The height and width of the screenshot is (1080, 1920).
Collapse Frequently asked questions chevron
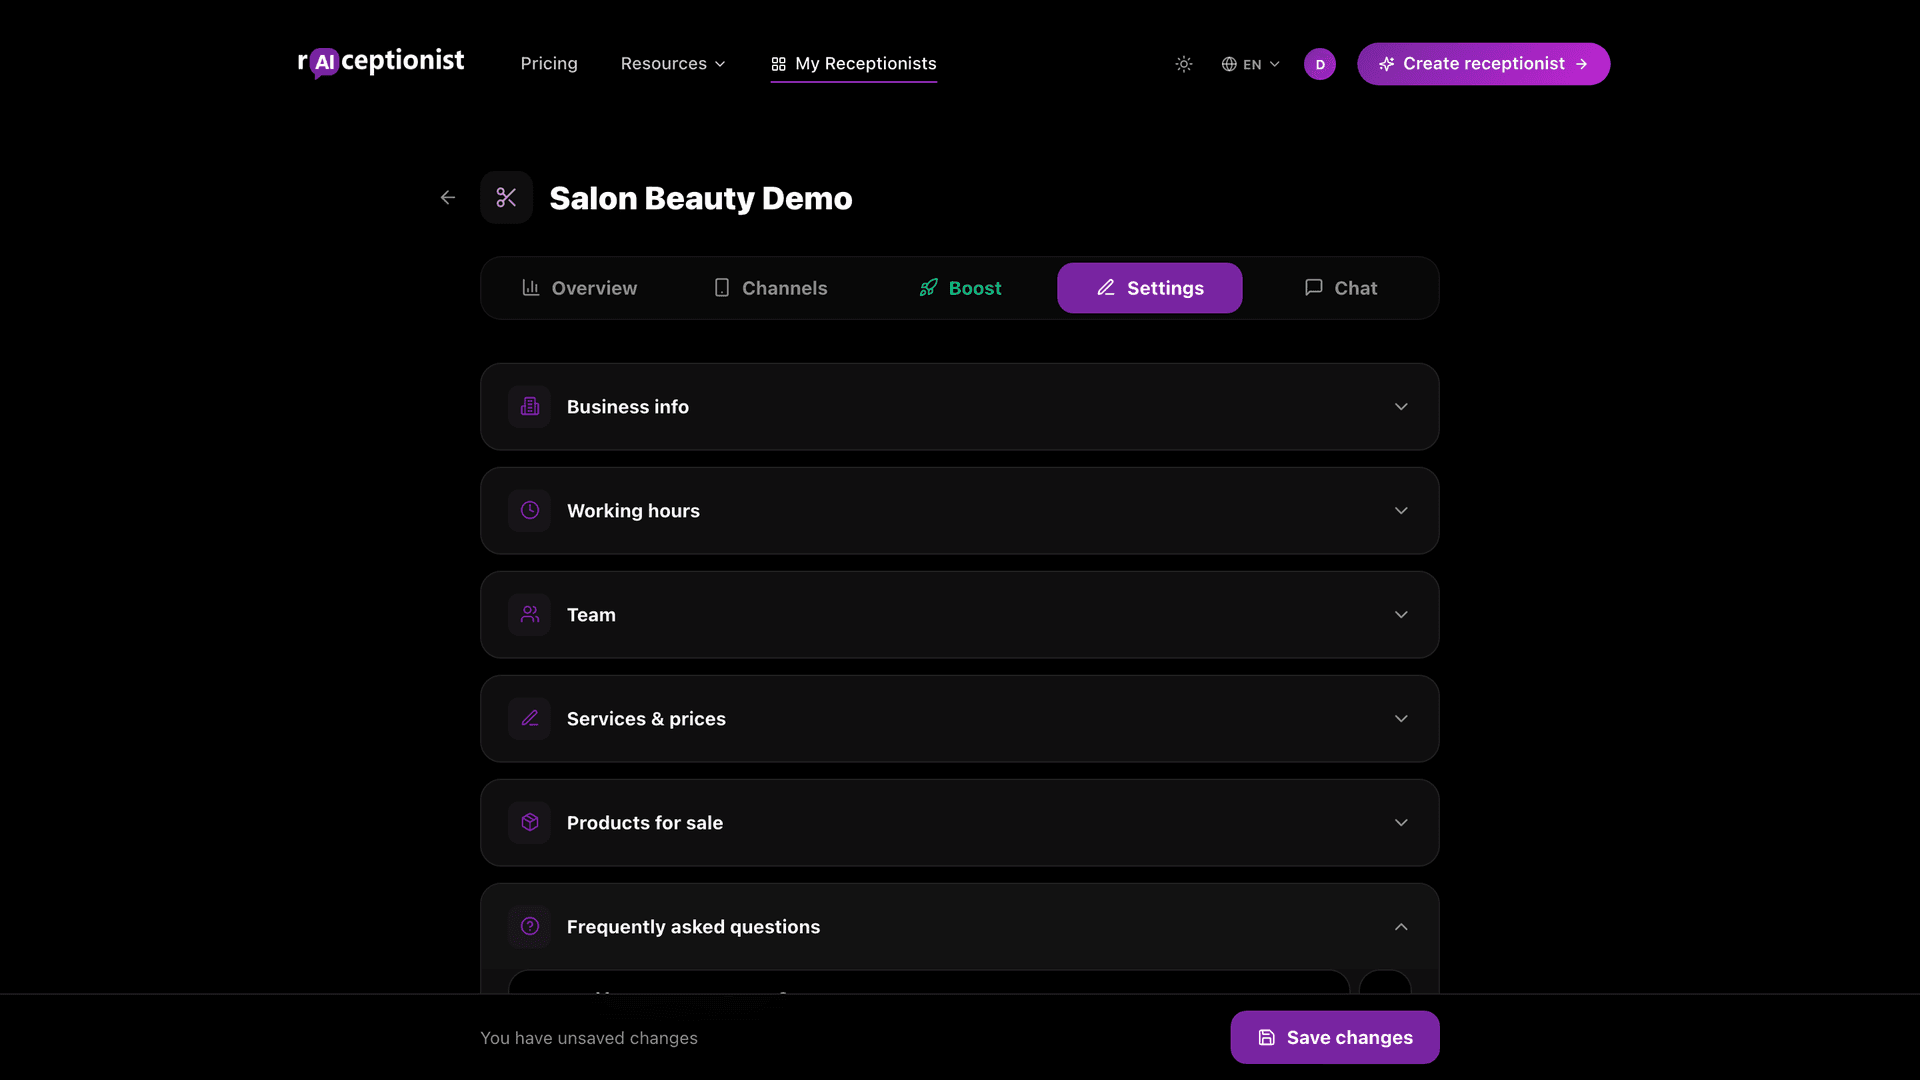pyautogui.click(x=1401, y=927)
